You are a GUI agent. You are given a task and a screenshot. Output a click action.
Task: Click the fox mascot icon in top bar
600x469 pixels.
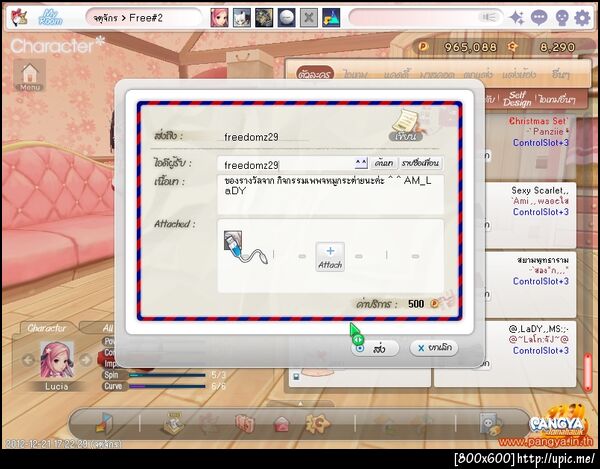18,18
